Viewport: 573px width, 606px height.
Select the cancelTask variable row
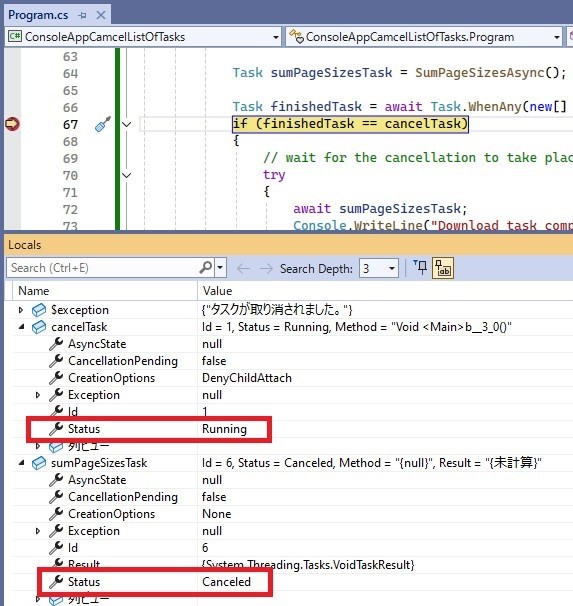click(x=292, y=327)
